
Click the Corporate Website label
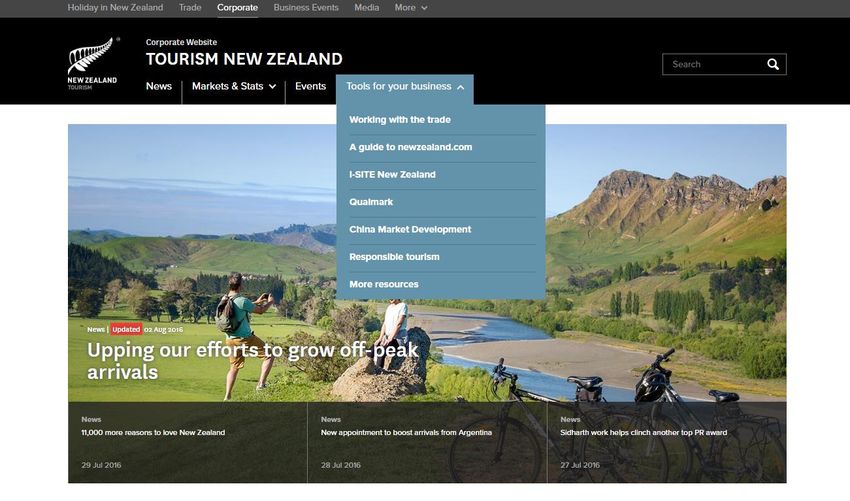[x=181, y=42]
